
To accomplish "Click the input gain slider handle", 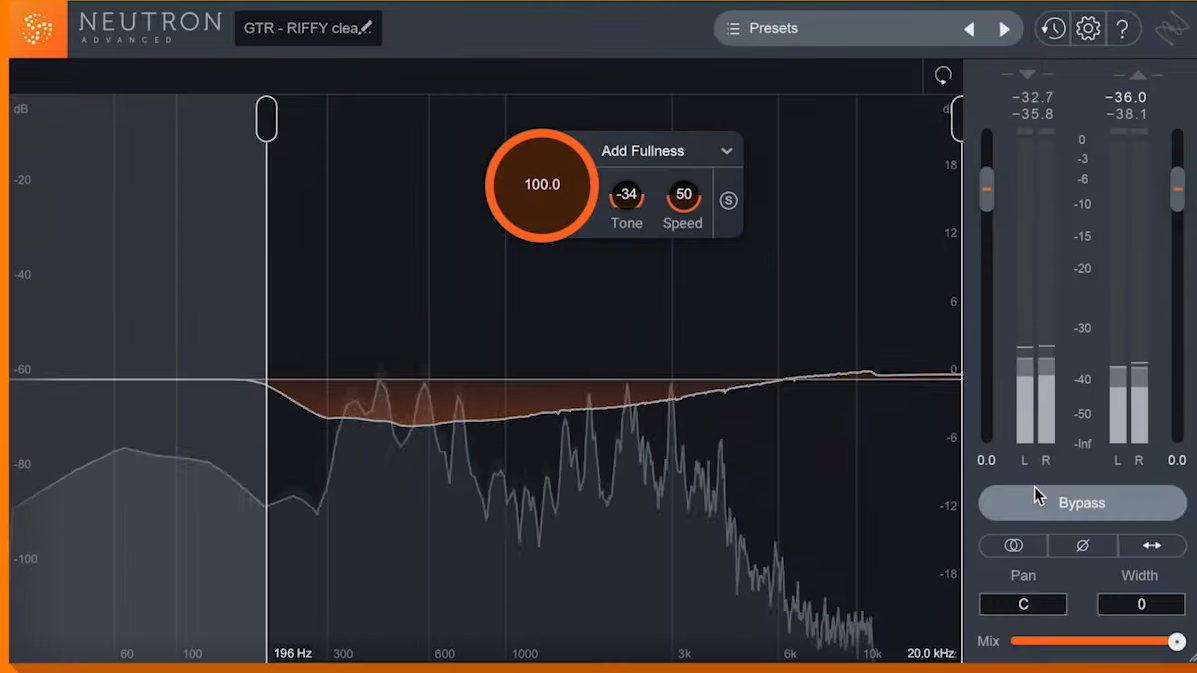I will (x=987, y=188).
